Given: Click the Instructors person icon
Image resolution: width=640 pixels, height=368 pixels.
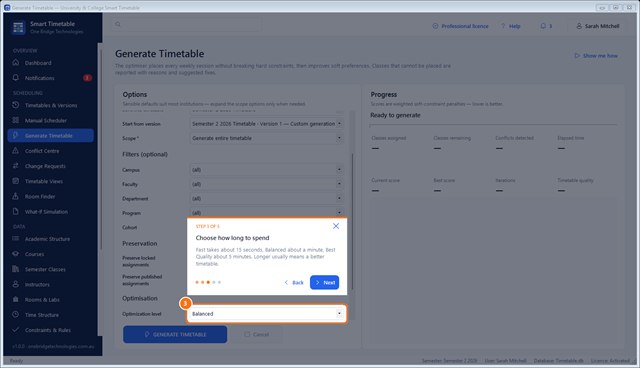Looking at the screenshot, I should [x=16, y=284].
